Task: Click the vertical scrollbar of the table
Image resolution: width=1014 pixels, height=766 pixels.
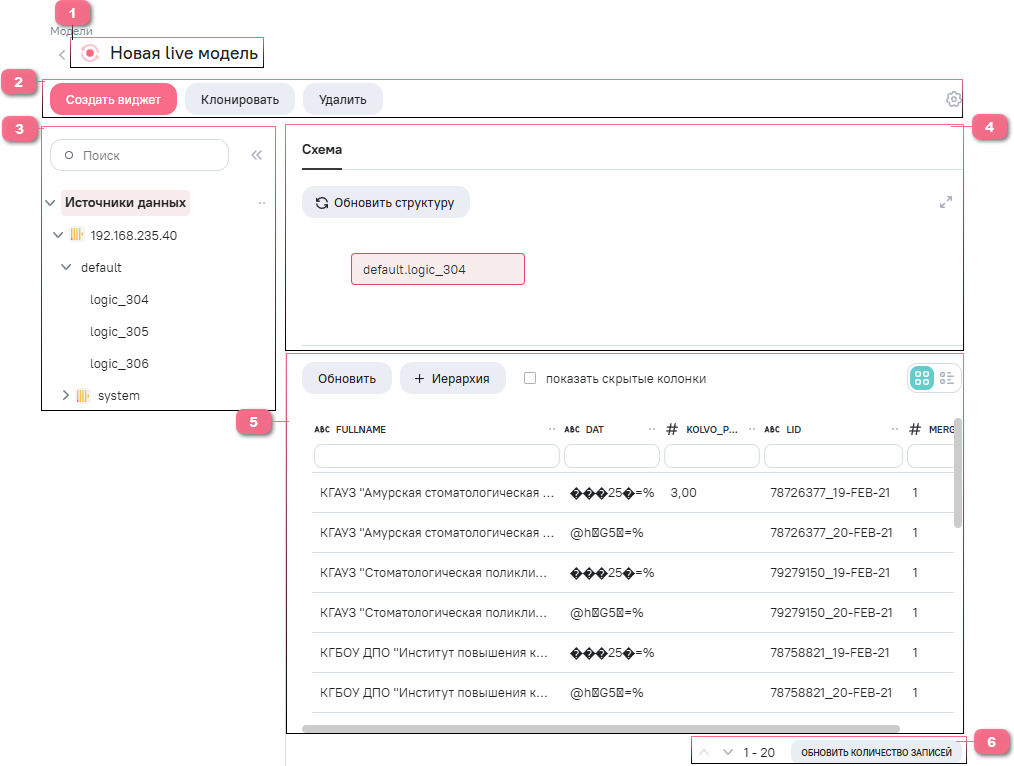Action: [x=958, y=473]
